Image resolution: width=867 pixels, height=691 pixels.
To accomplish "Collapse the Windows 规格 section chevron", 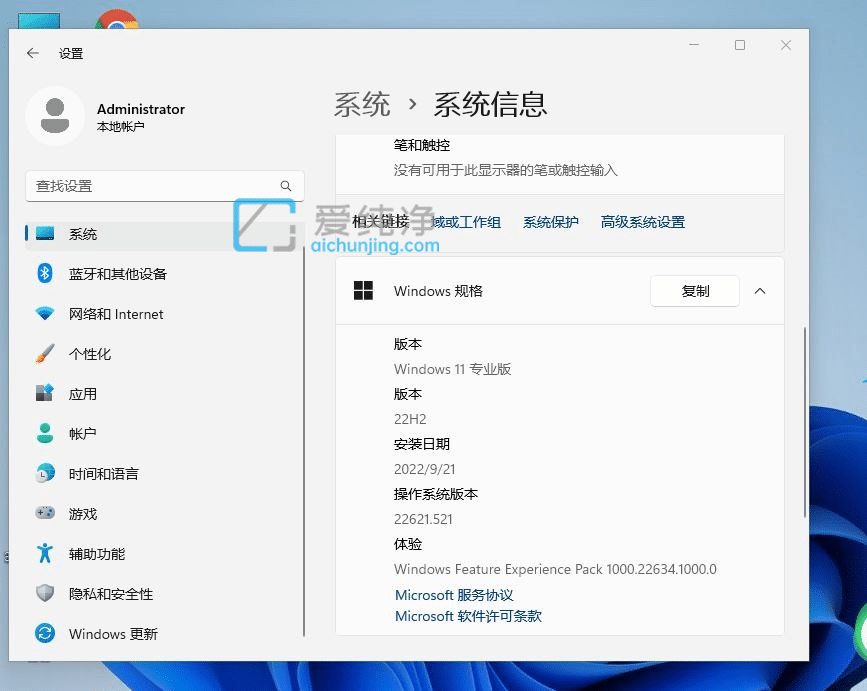I will click(759, 291).
